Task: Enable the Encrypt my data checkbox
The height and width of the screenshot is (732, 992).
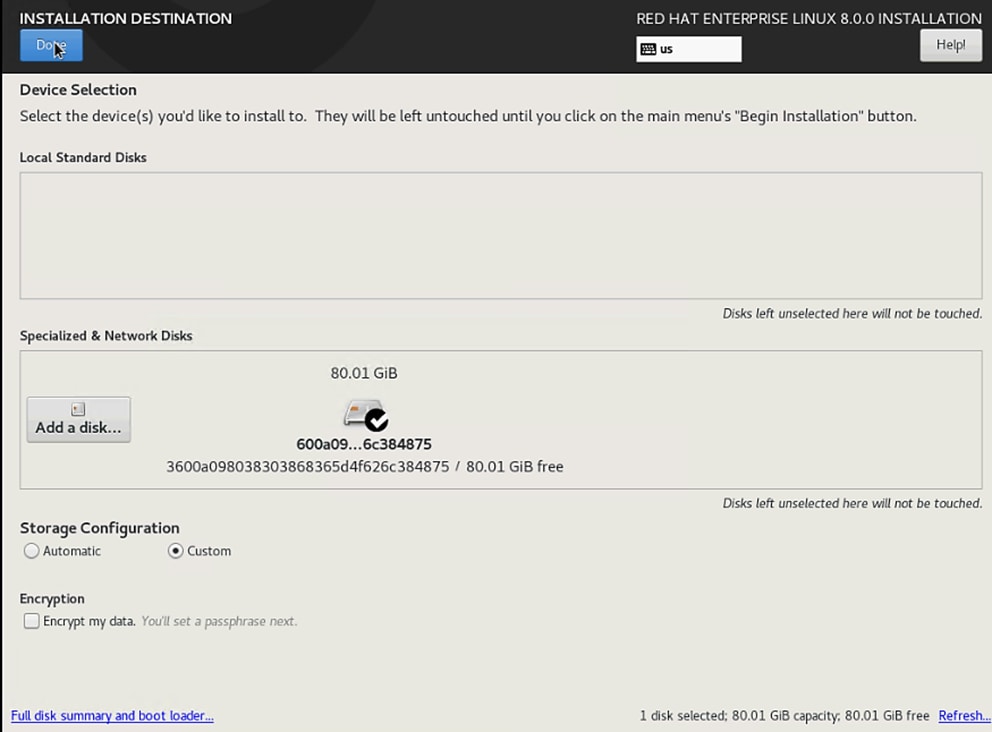Action: pos(31,621)
